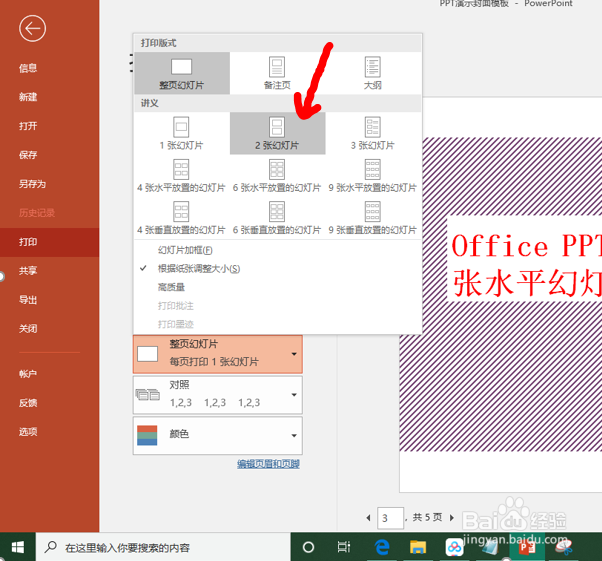Go back using the circled arrow

(x=33, y=28)
